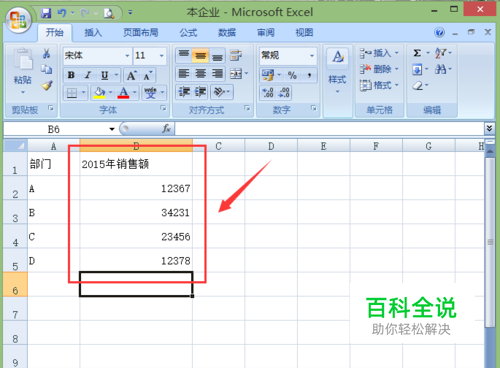Increase indent

pyautogui.click(x=200, y=92)
